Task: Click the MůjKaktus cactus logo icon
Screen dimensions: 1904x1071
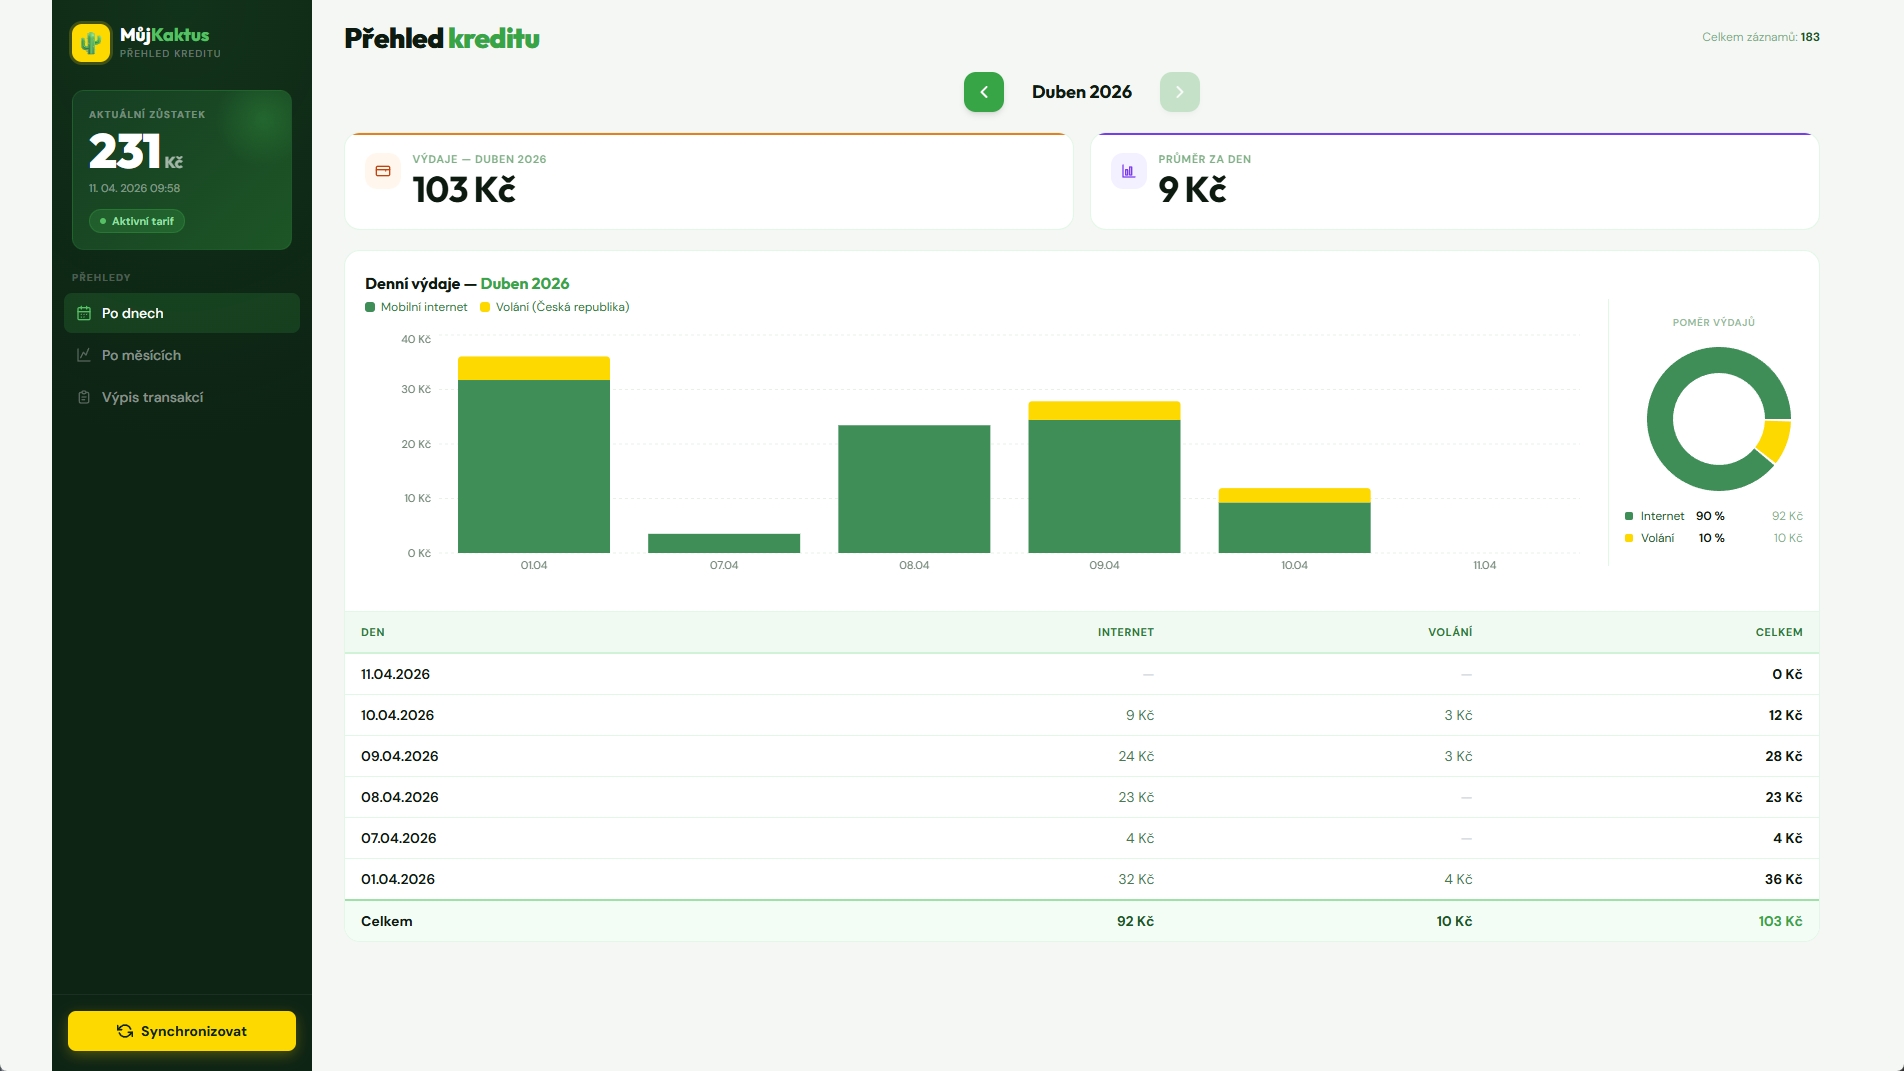Action: [91, 43]
